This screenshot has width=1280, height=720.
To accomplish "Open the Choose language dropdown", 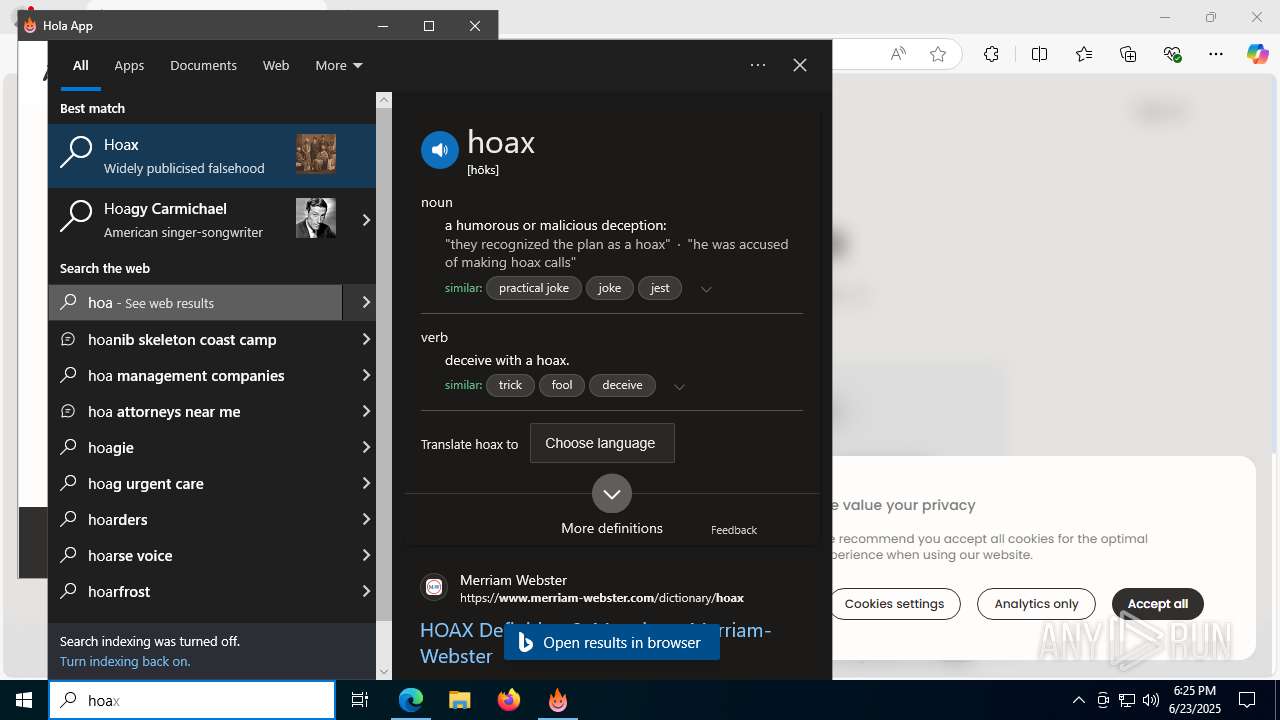I will point(602,443).
